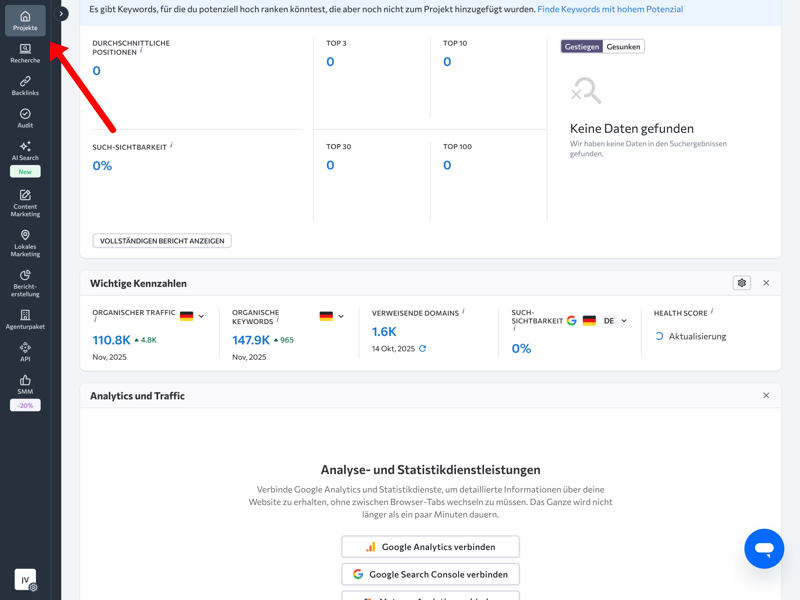Open Lokales Marketing section

click(x=25, y=241)
